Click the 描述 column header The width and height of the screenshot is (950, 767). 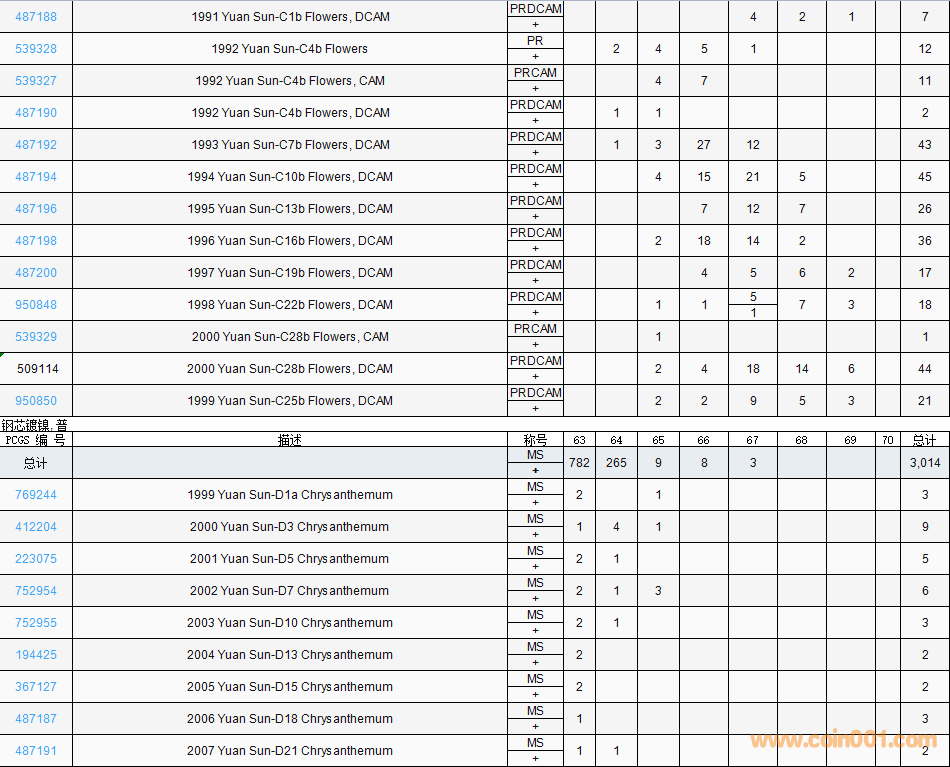290,440
